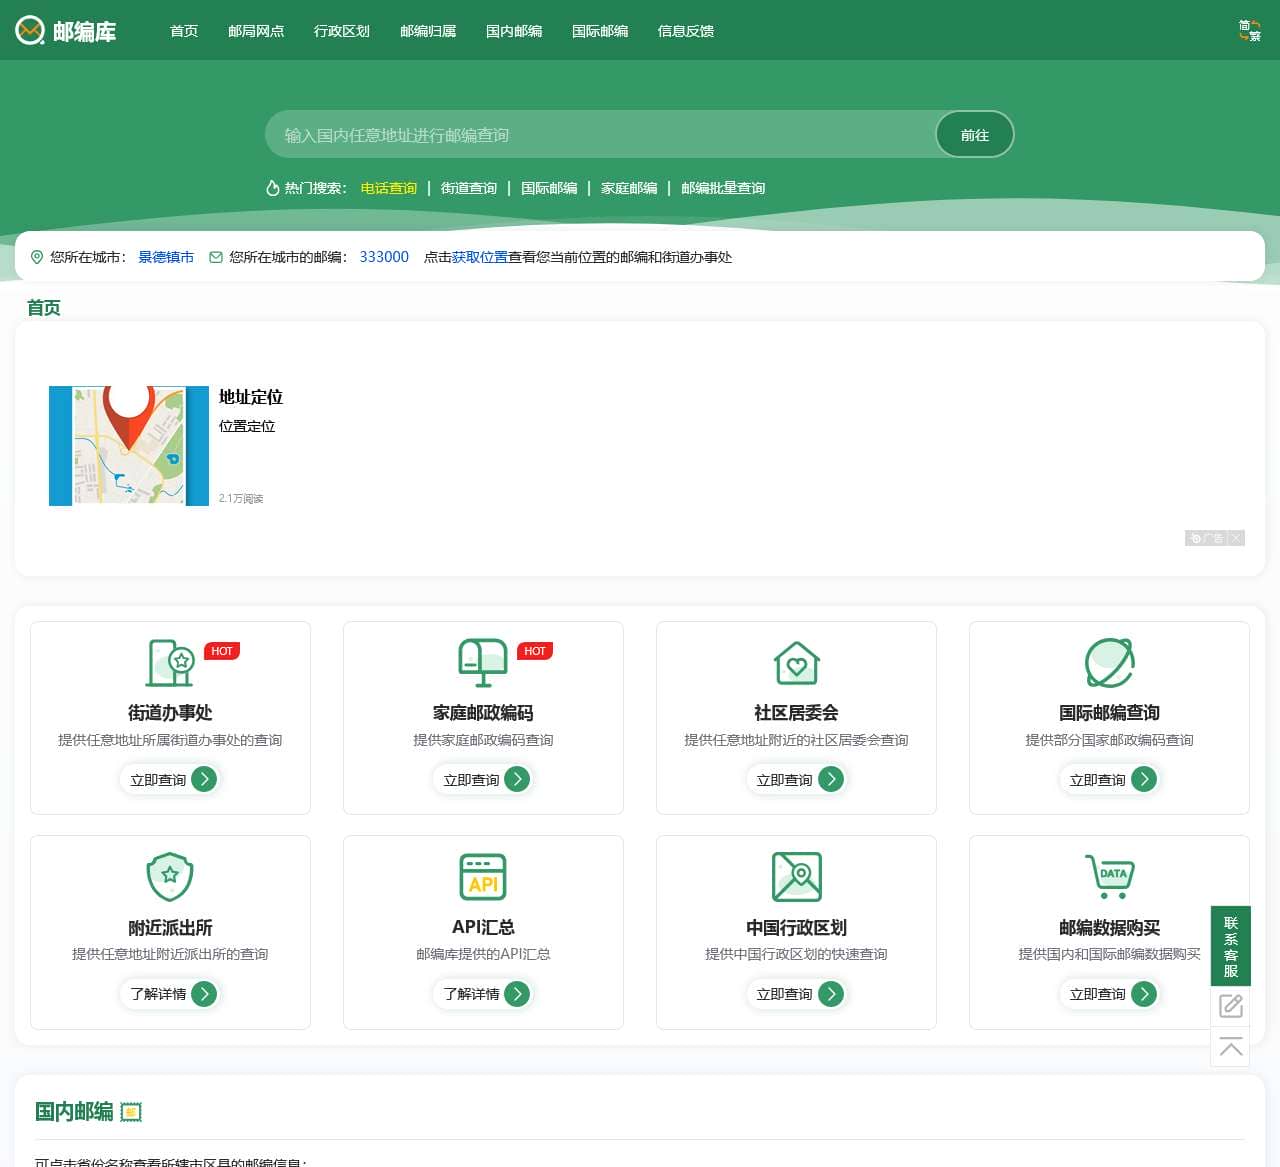Click the 附近派出所 shield icon
This screenshot has height=1167, width=1280.
tap(170, 876)
